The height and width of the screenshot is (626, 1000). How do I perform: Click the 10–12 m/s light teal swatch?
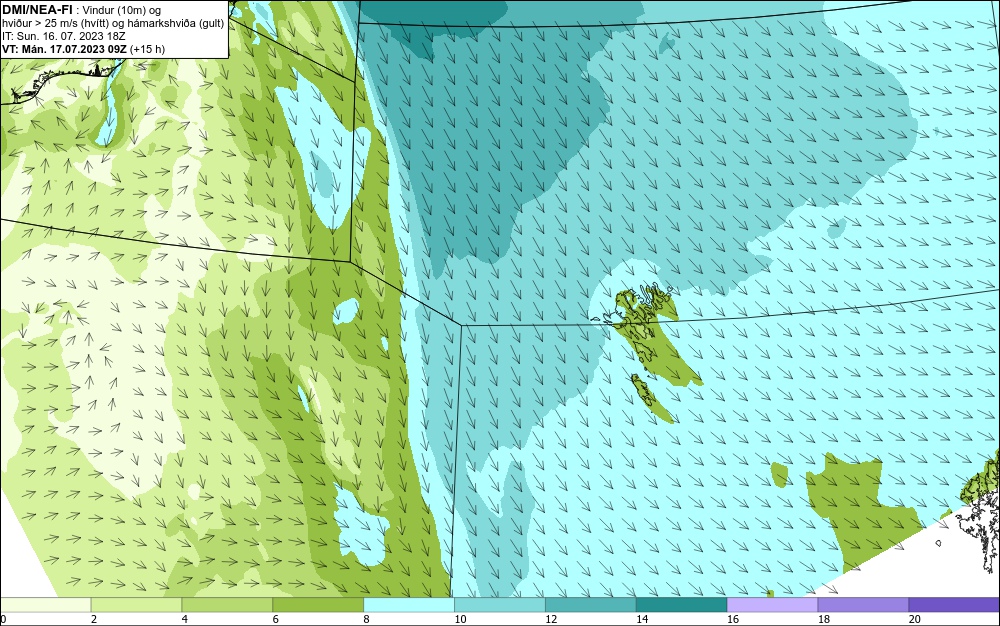pyautogui.click(x=500, y=604)
